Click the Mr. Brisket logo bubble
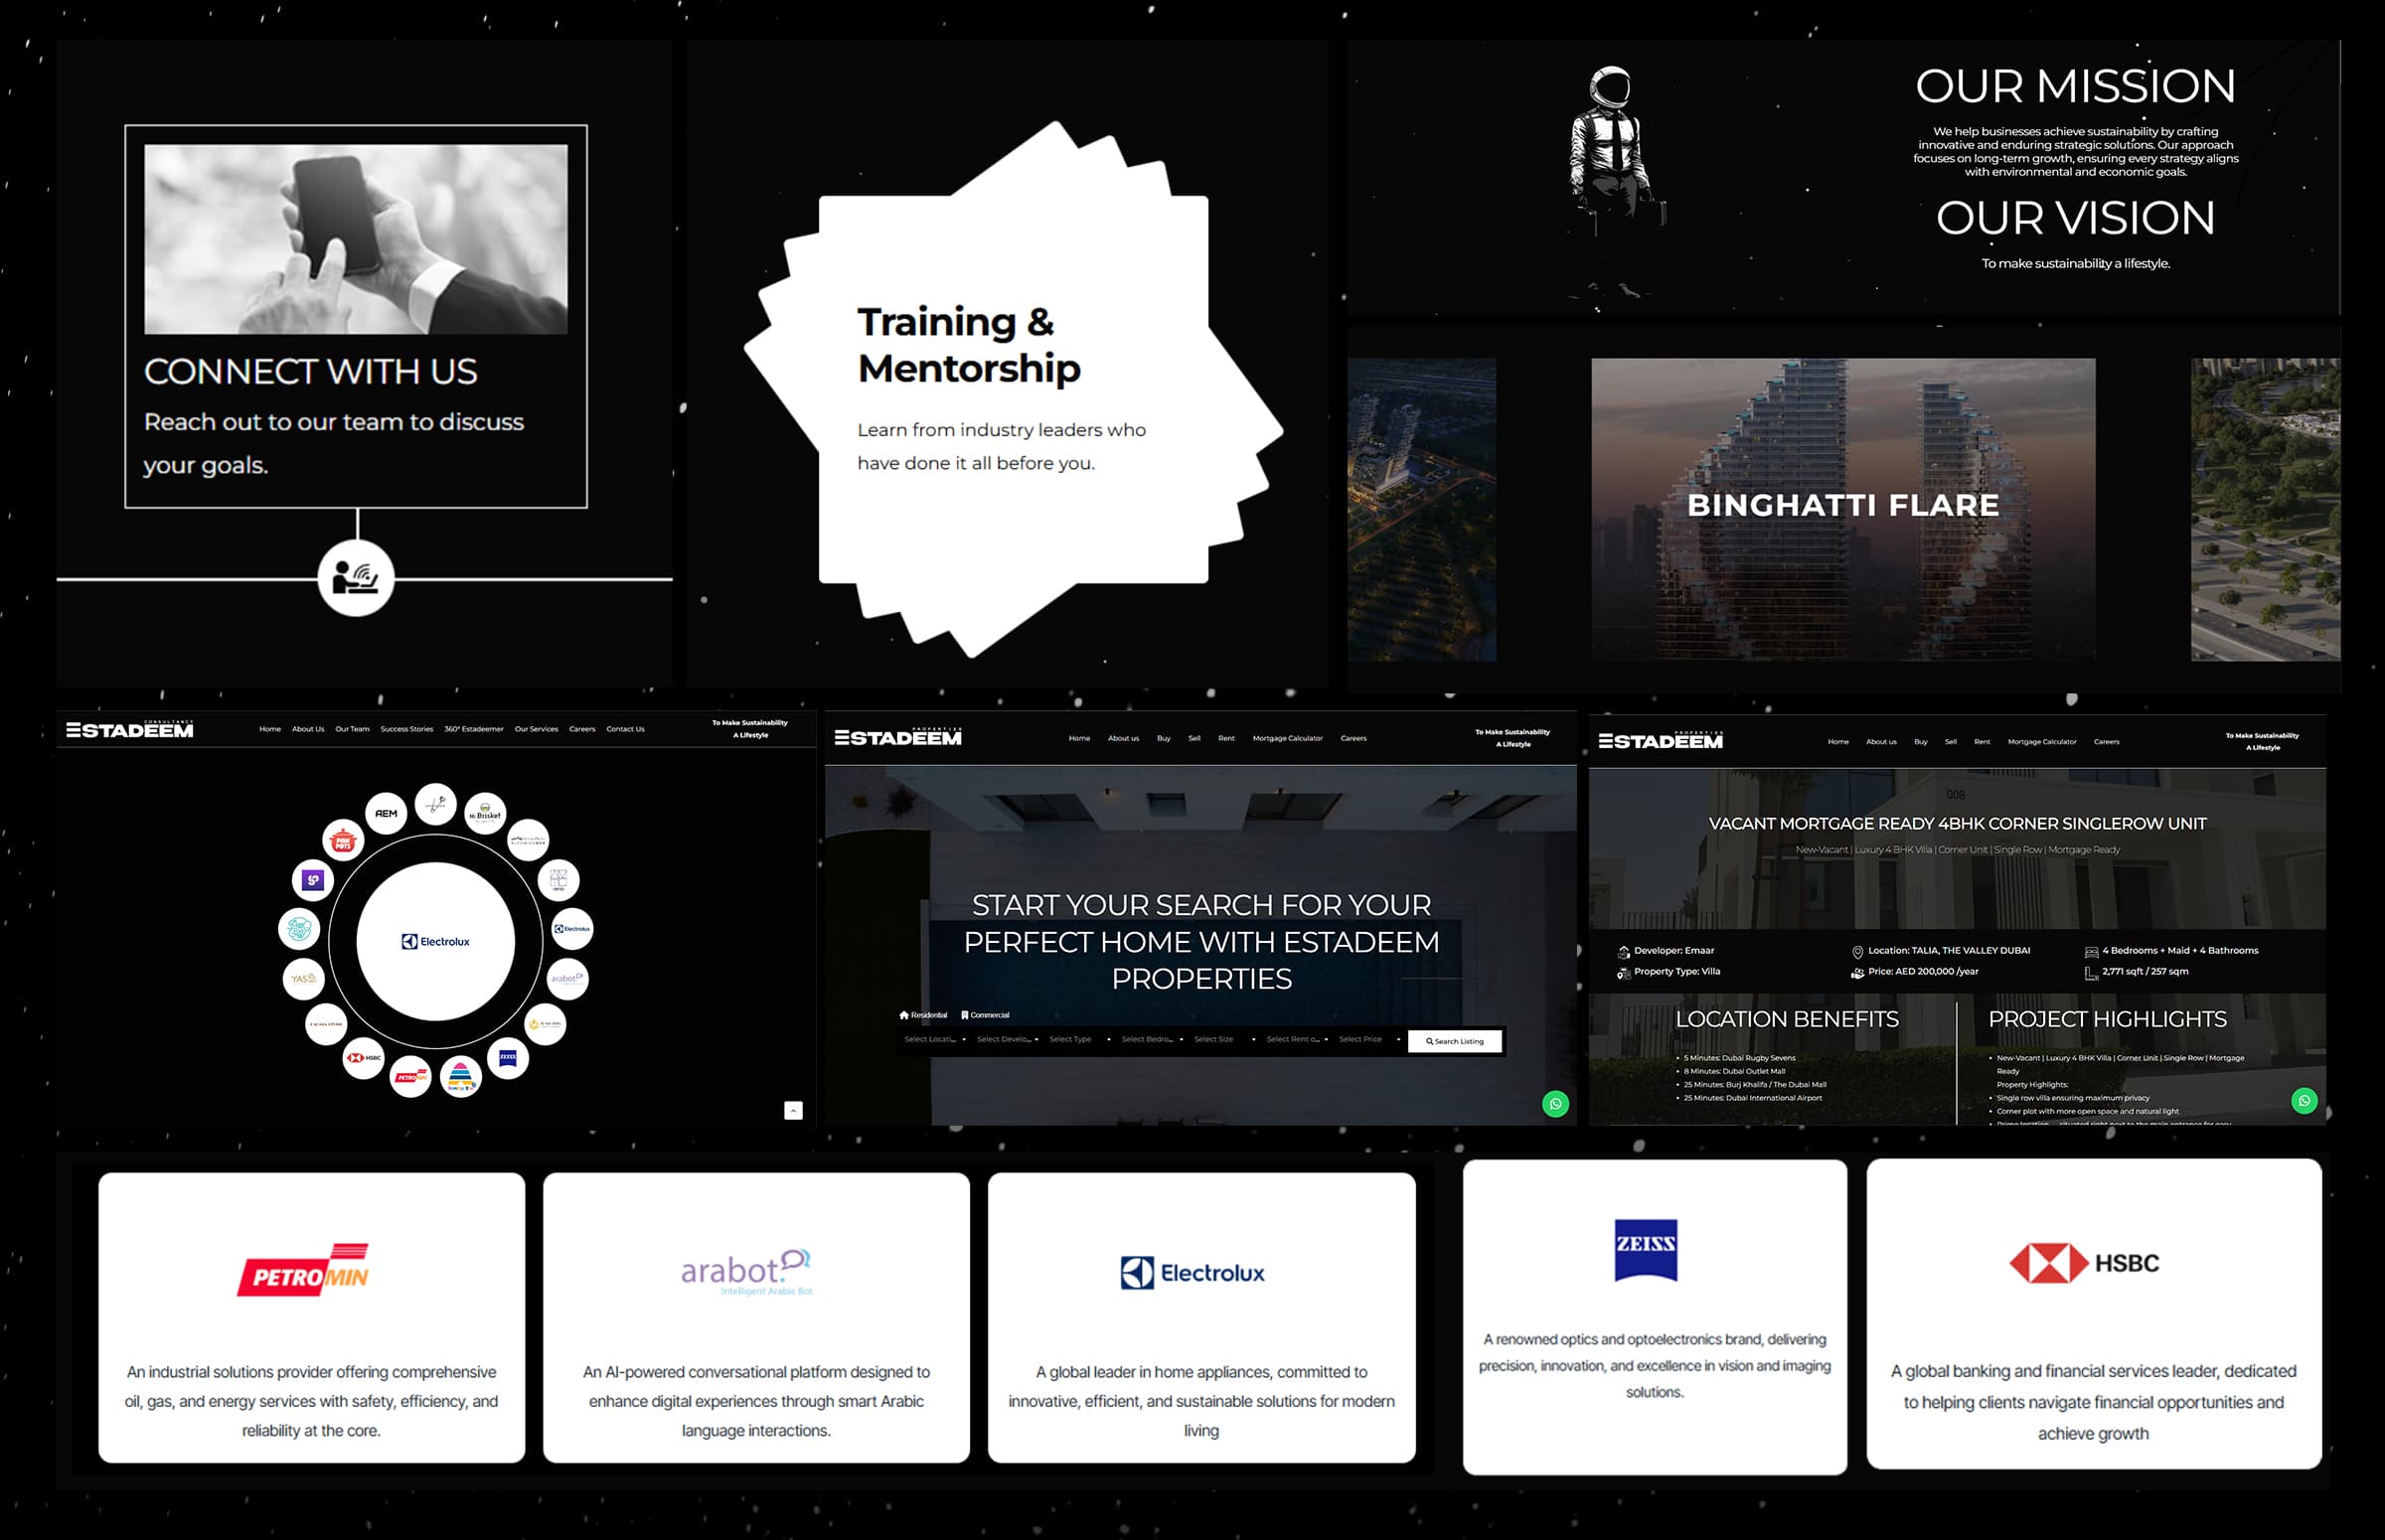 click(x=485, y=814)
